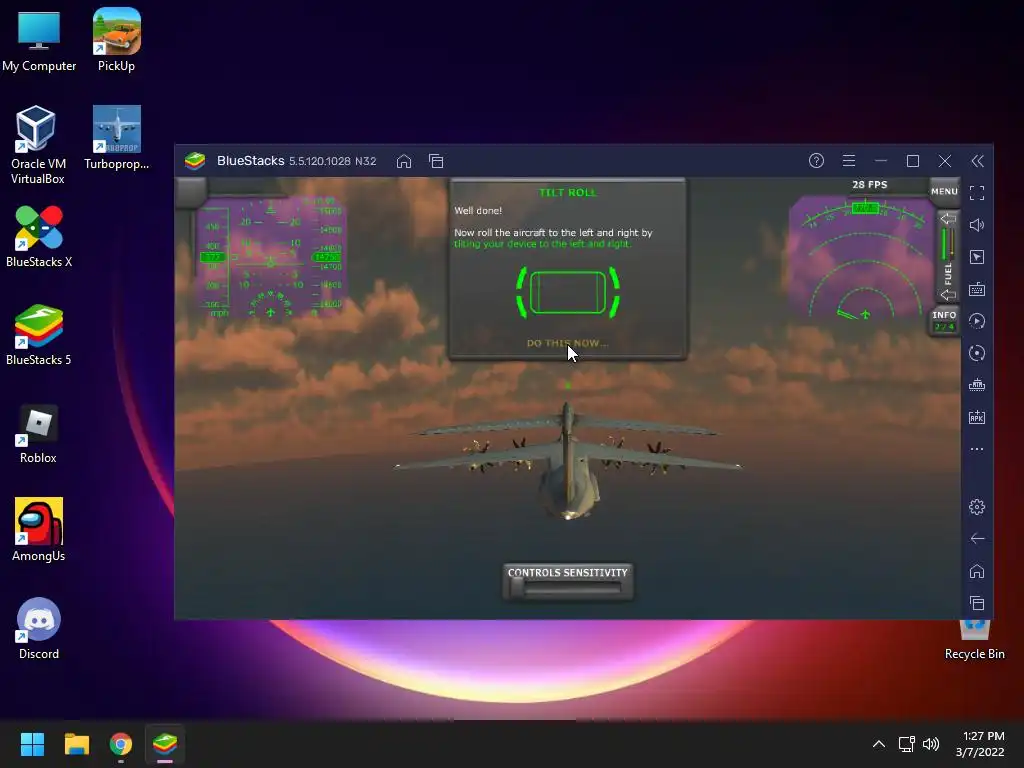Select the Discord desktop shortcut
The height and width of the screenshot is (768, 1024).
[x=39, y=629]
